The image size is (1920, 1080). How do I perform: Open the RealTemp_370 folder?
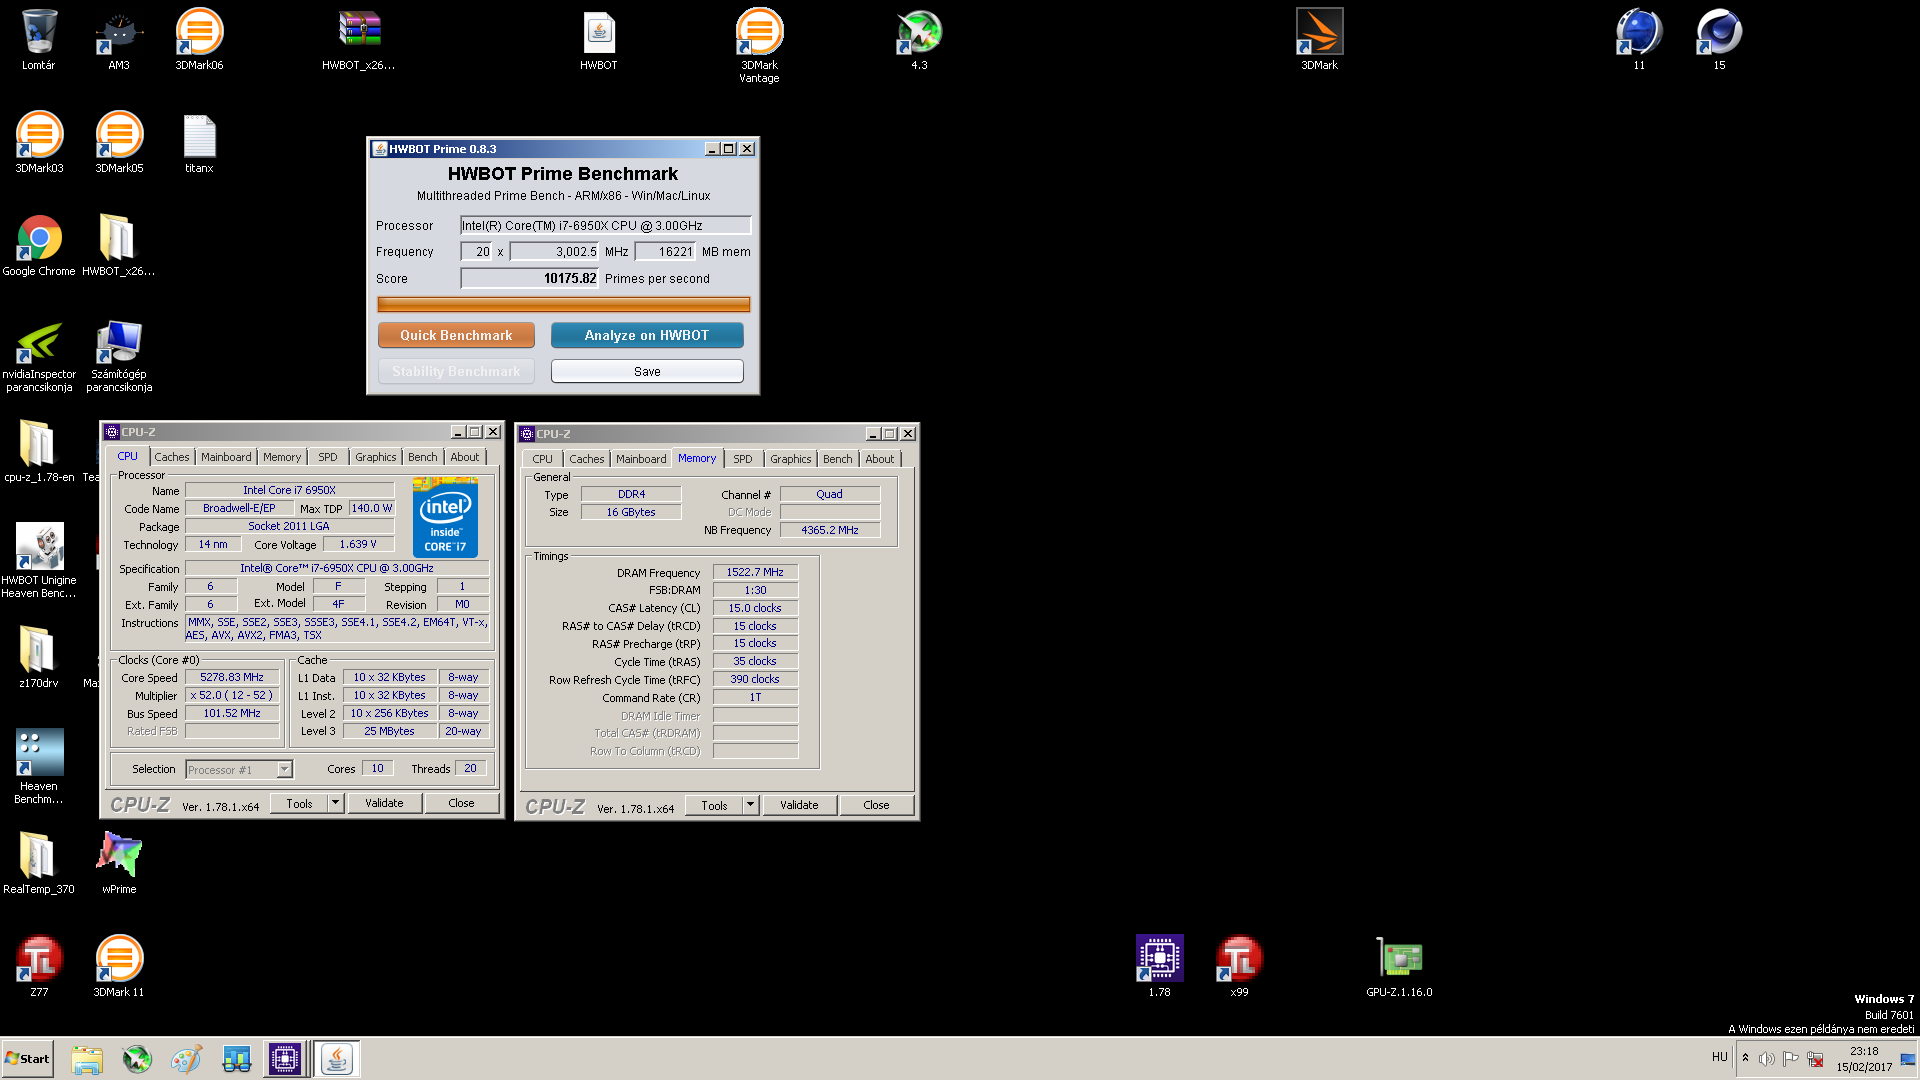tap(39, 864)
